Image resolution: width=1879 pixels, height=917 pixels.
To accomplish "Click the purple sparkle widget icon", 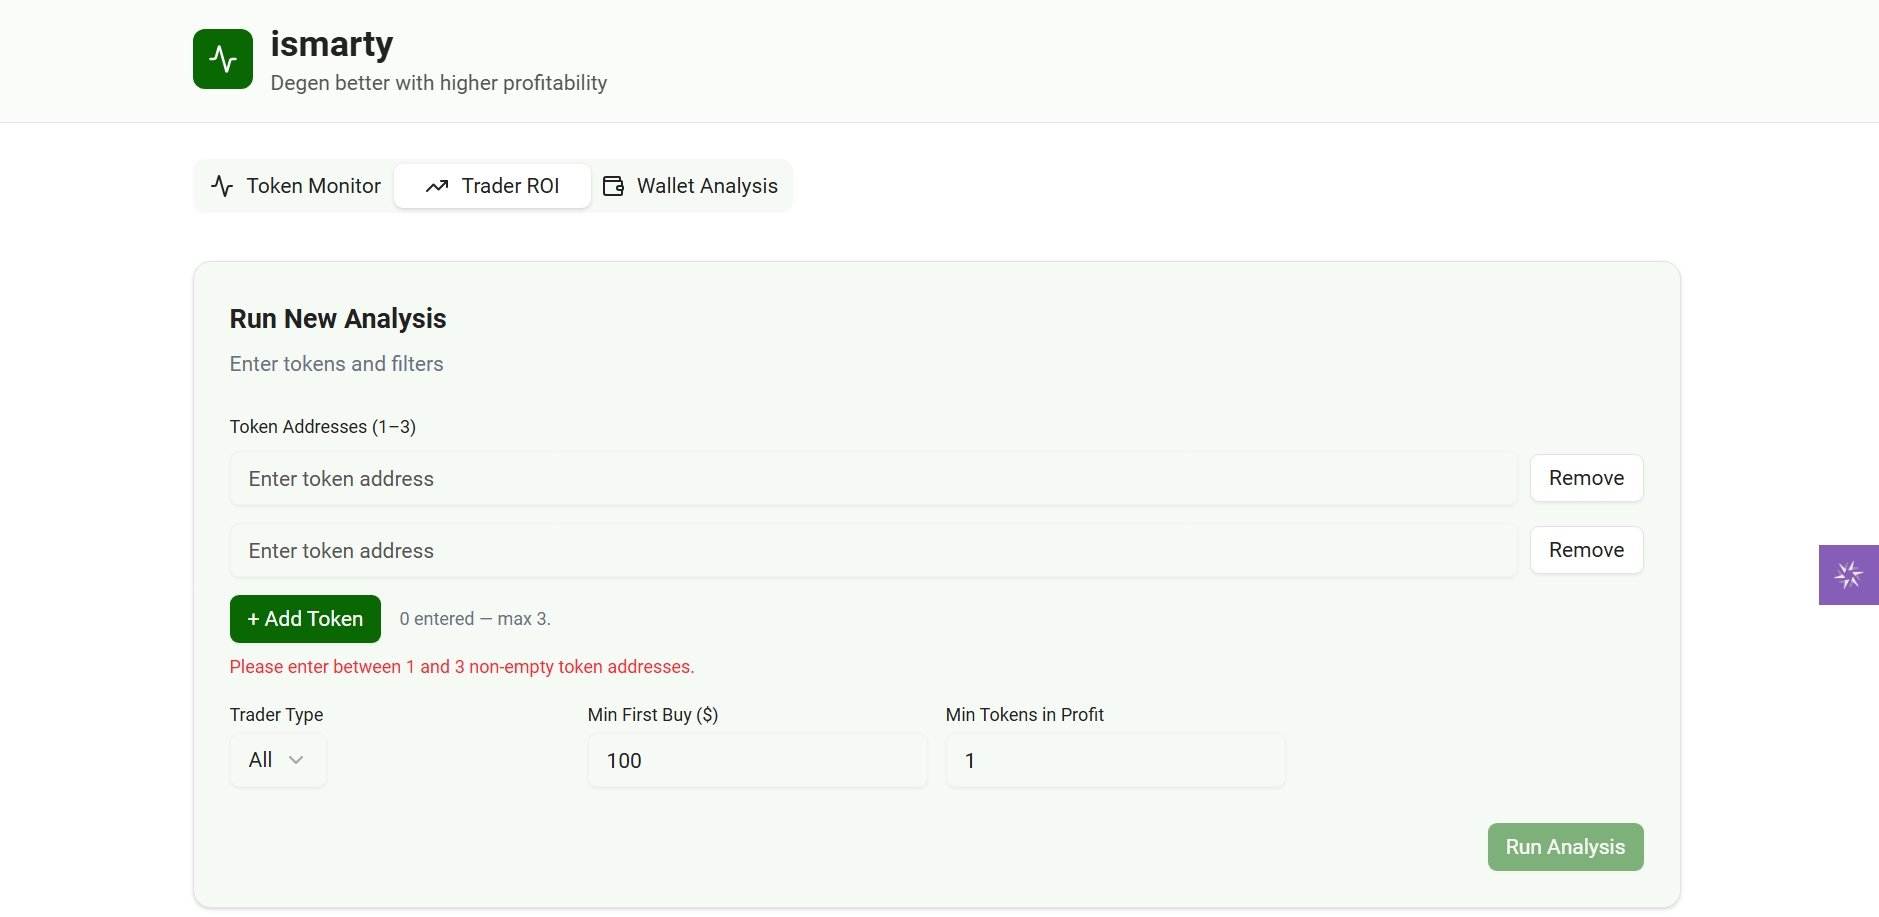I will (1848, 575).
